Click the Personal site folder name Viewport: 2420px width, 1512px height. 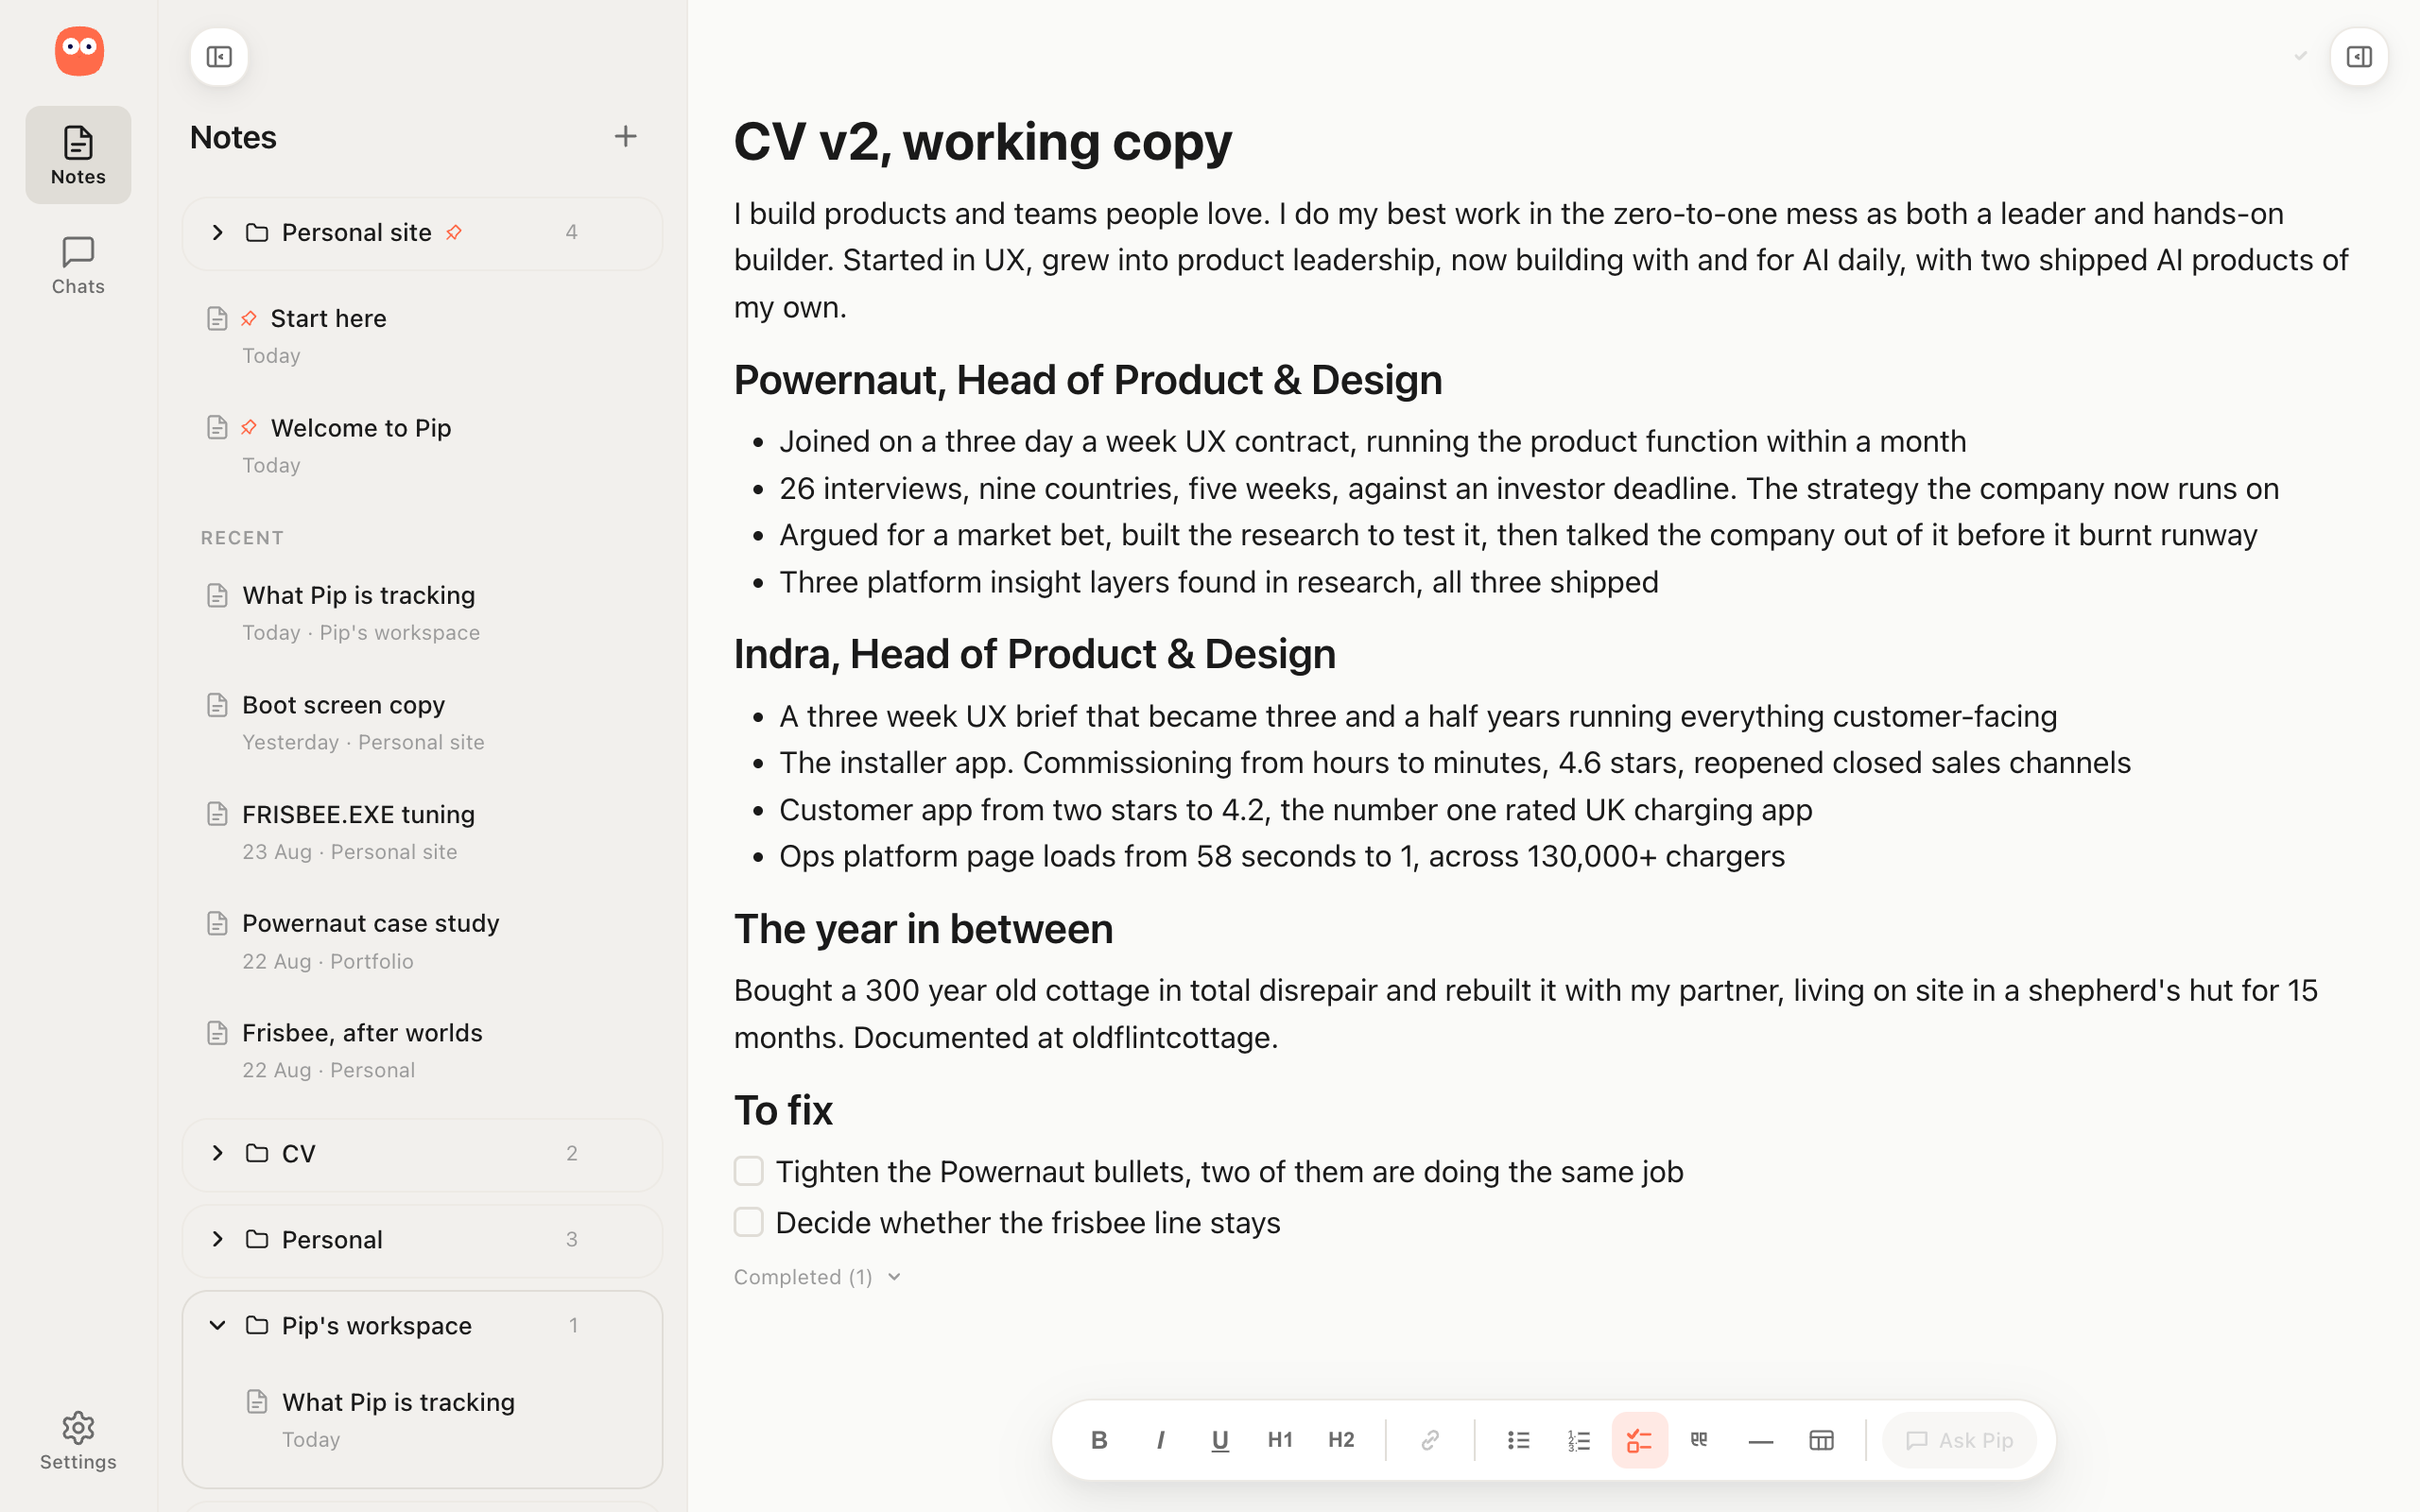[356, 232]
